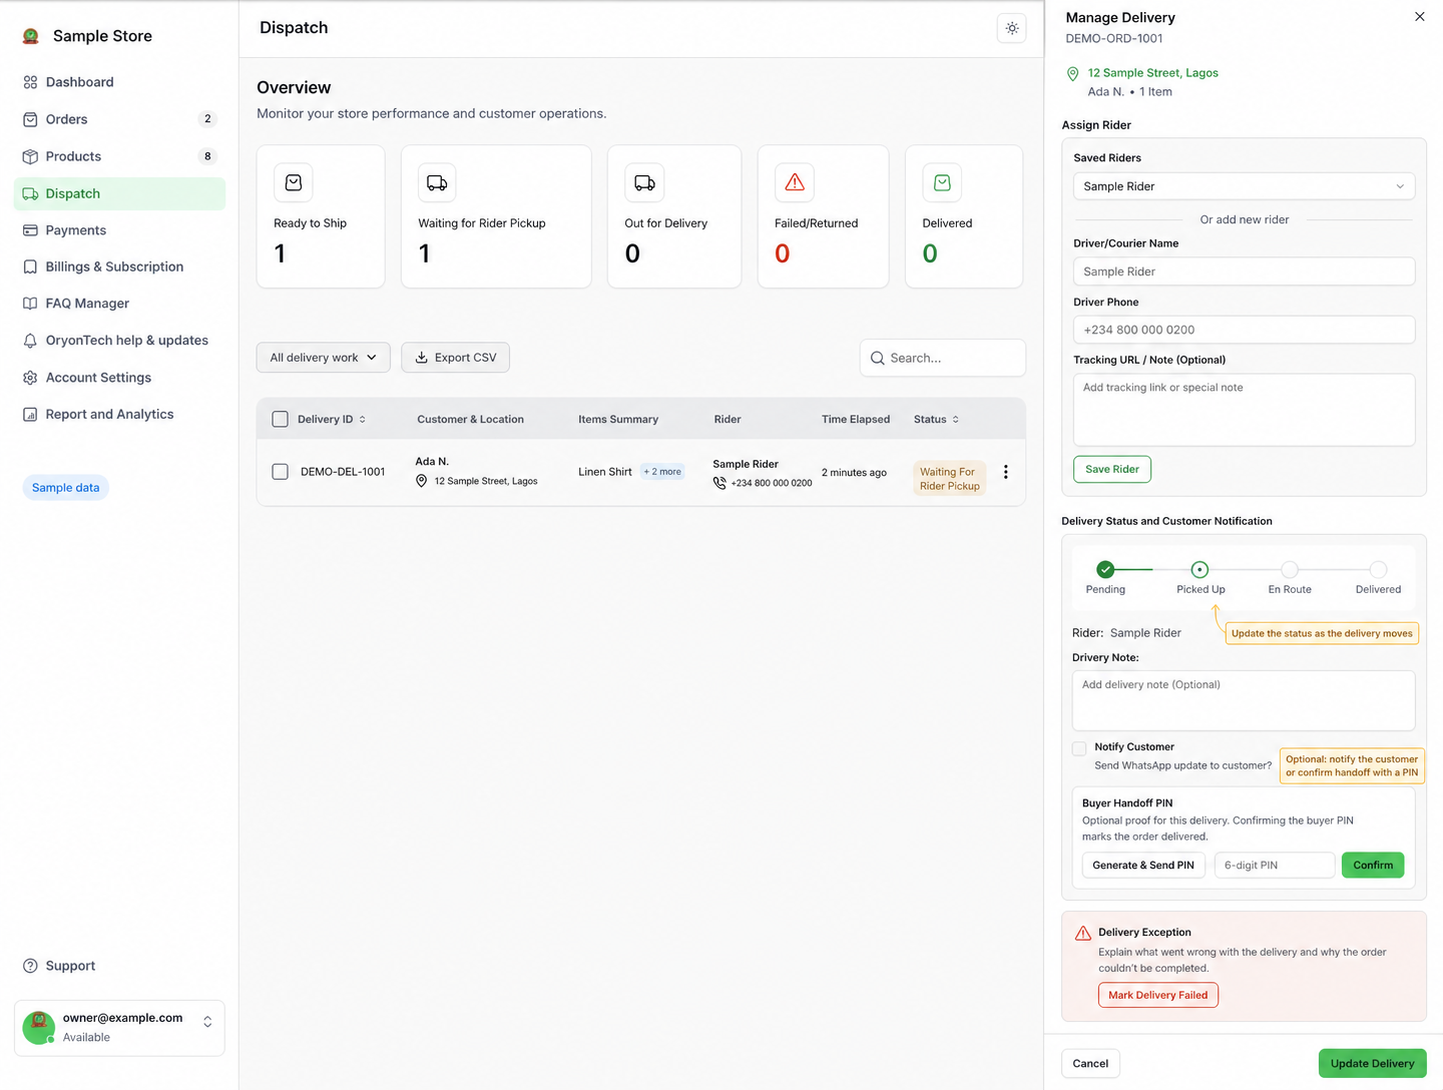Click the Delivery Exception warning icon

(1083, 933)
